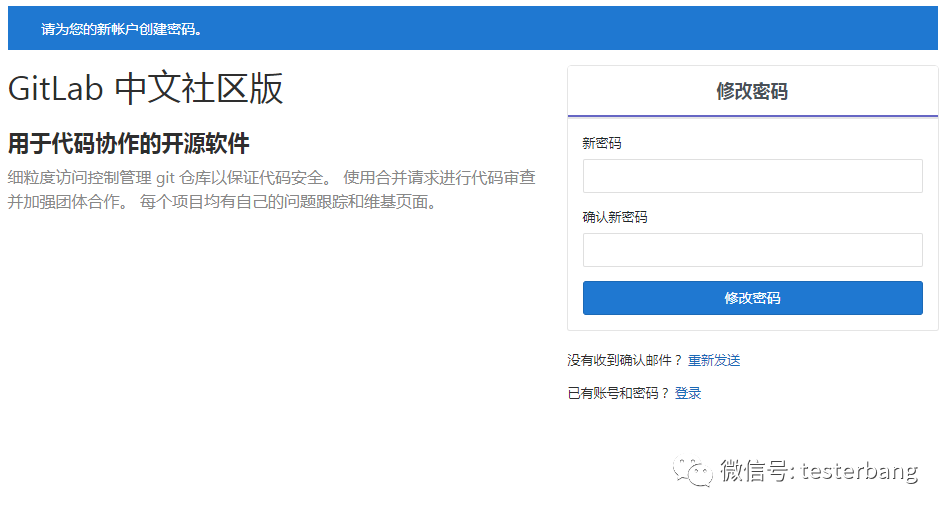948x514 pixels.
Task: Select the 修改密码 tab heading
Action: (x=752, y=91)
